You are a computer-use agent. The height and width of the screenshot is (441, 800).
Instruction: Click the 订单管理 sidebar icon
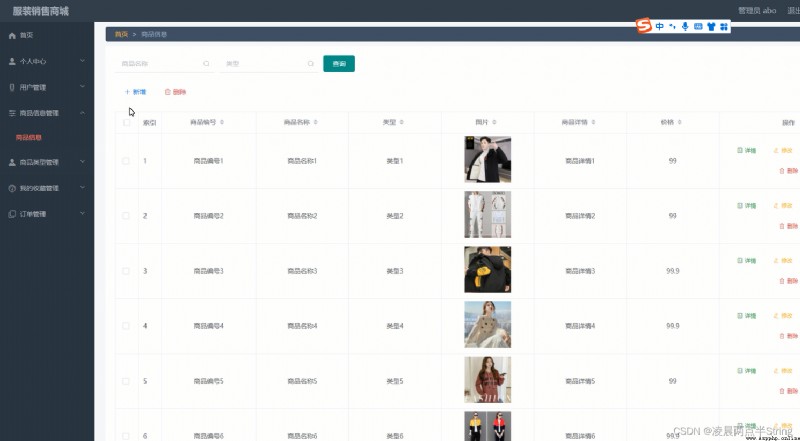point(12,214)
